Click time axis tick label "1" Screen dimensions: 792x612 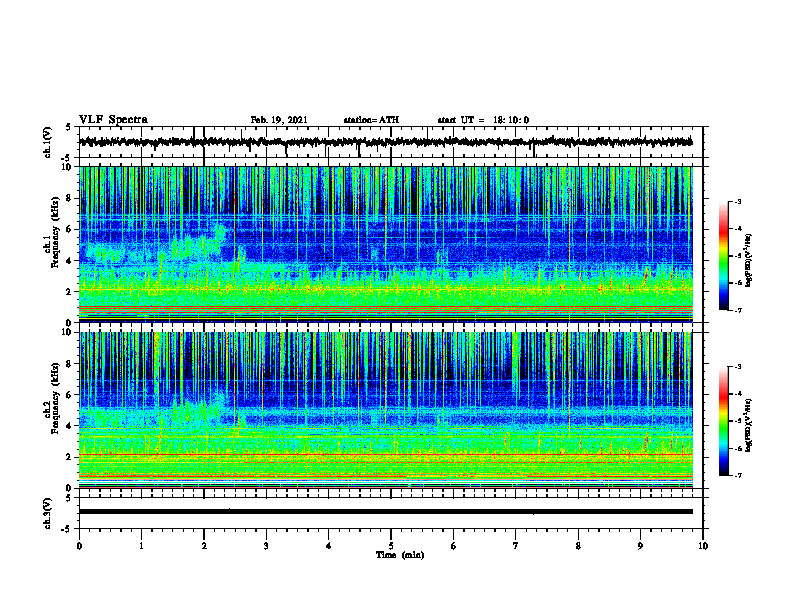point(142,546)
